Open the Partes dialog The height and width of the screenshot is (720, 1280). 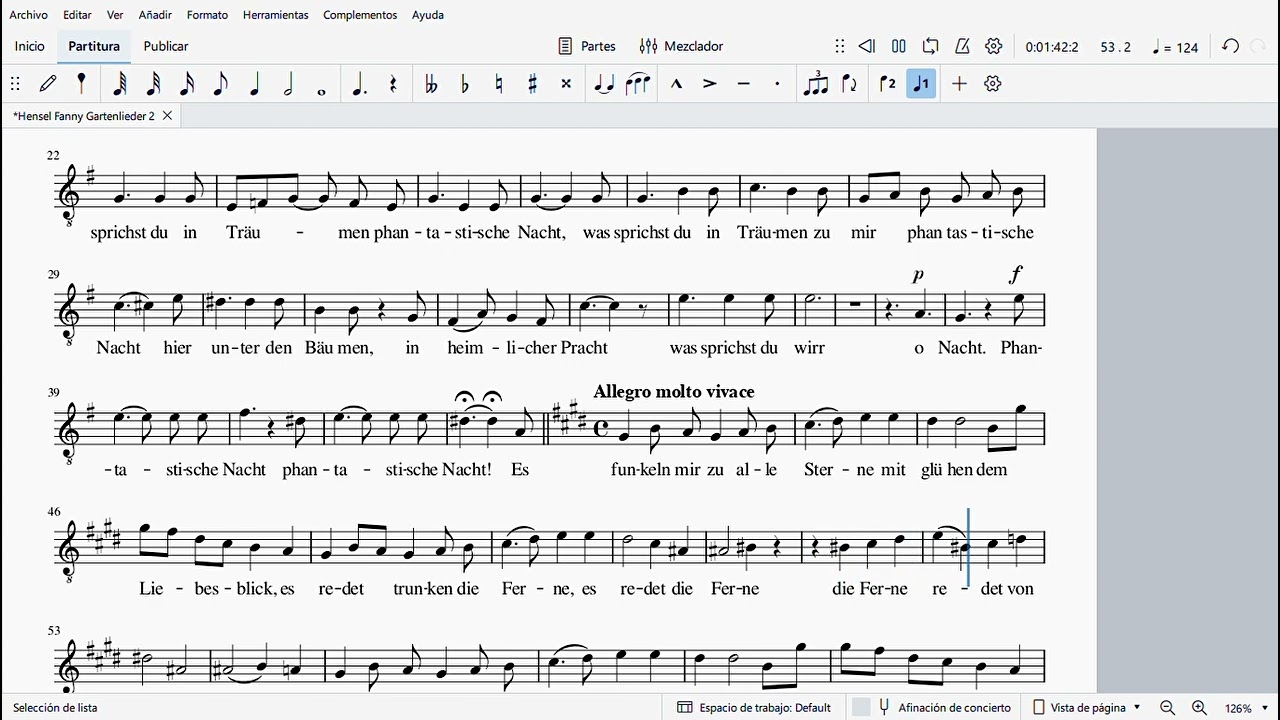click(586, 46)
